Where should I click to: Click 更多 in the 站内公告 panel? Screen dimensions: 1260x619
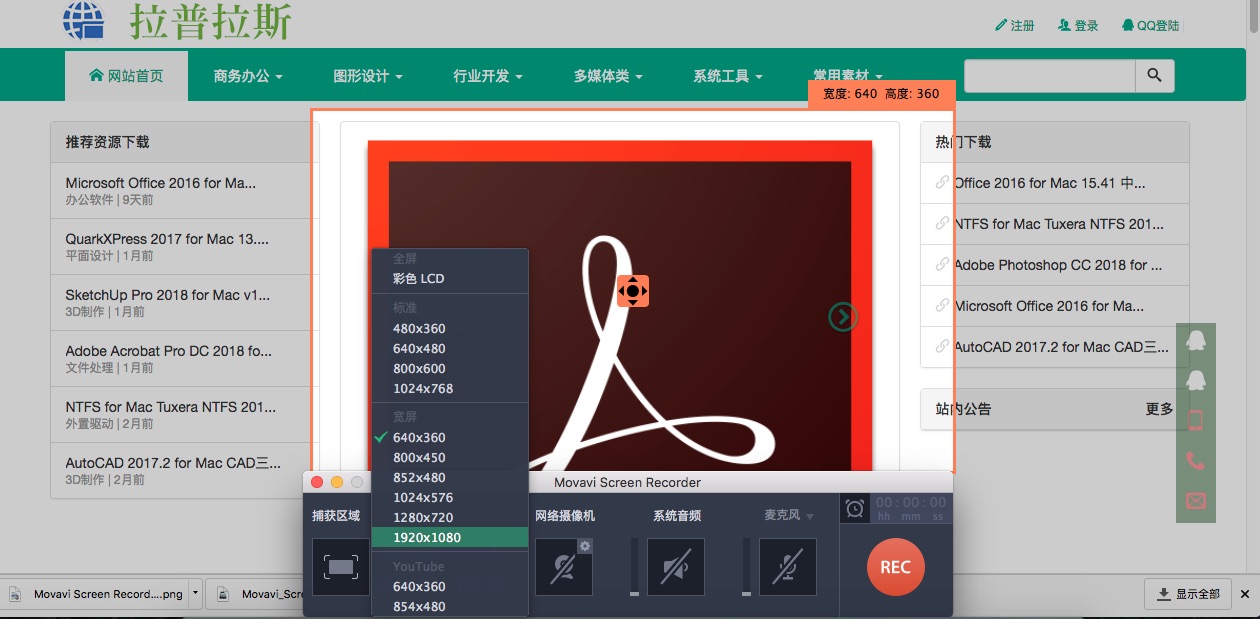coord(1160,409)
